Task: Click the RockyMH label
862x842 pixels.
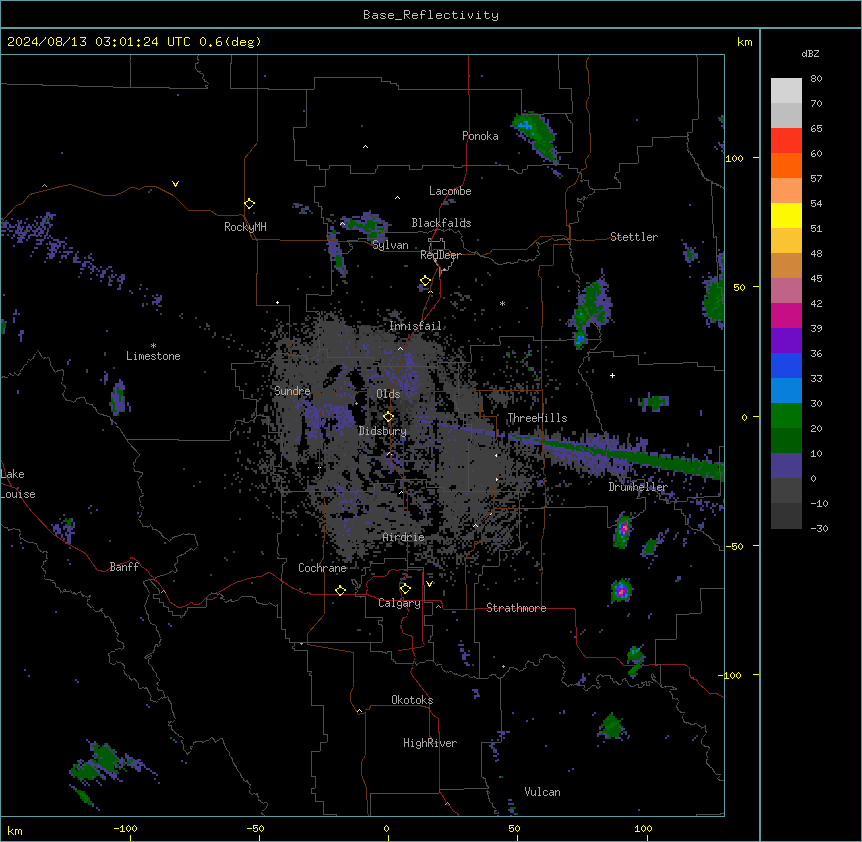Action: tap(245, 227)
